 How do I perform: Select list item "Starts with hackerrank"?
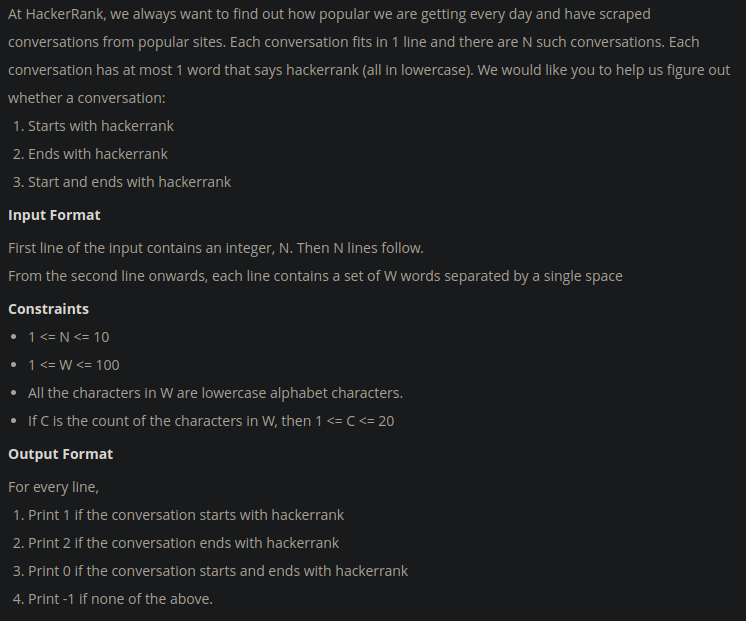[x=101, y=126]
